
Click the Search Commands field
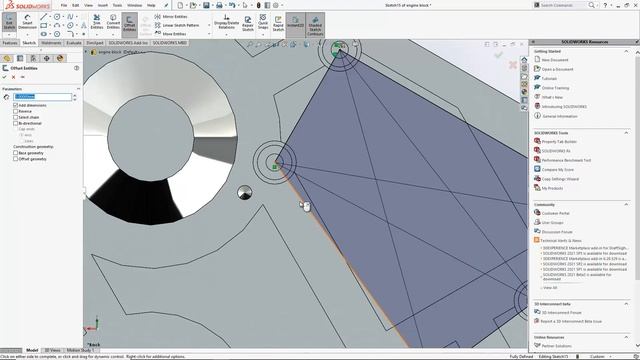pyautogui.click(x=564, y=5)
